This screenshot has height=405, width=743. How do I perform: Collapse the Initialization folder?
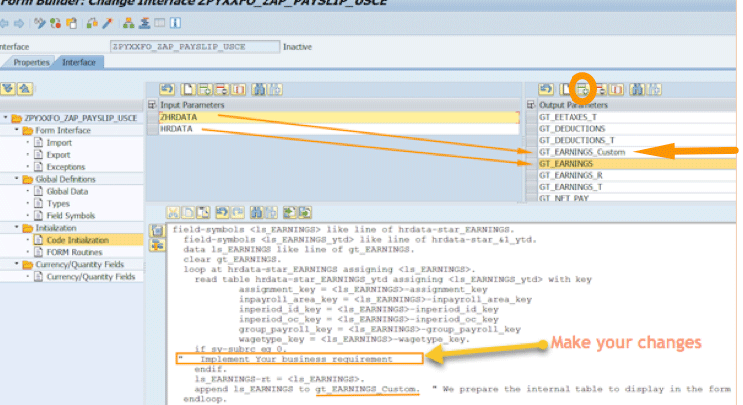point(17,227)
